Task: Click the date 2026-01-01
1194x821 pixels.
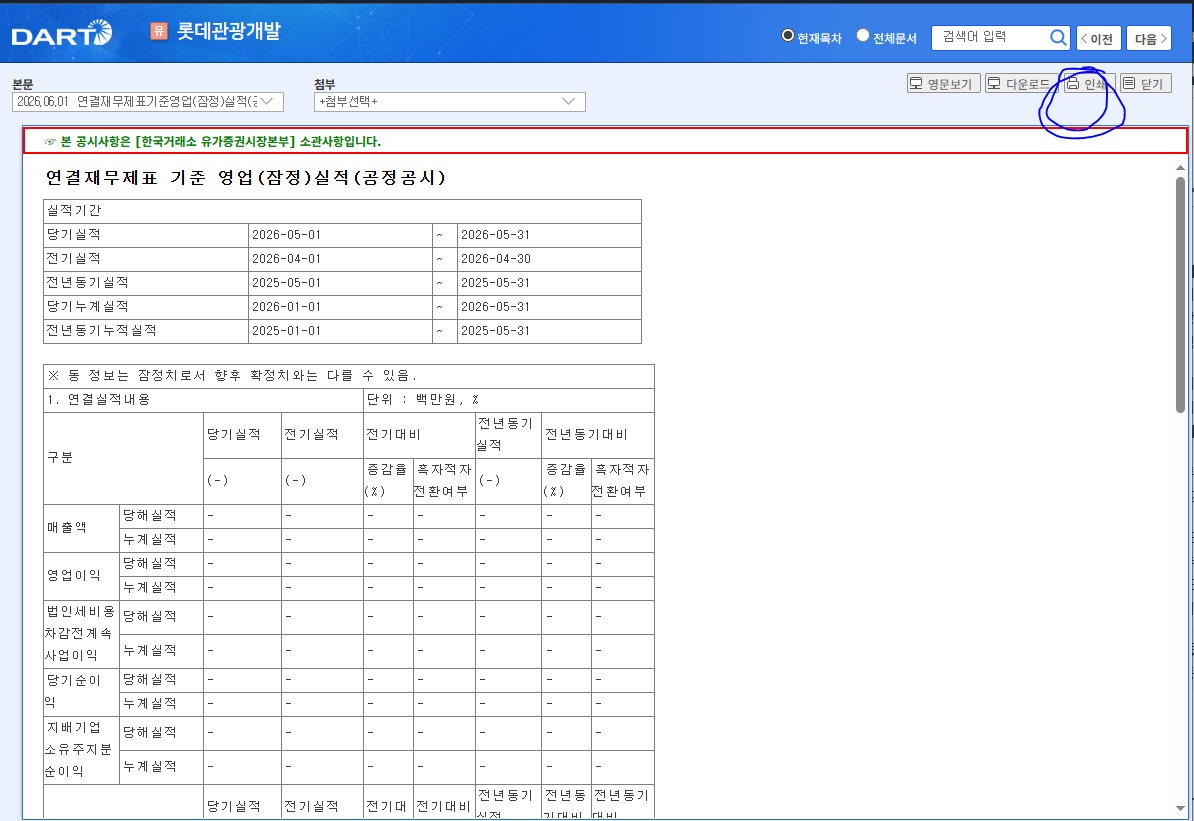Action: pyautogui.click(x=286, y=307)
